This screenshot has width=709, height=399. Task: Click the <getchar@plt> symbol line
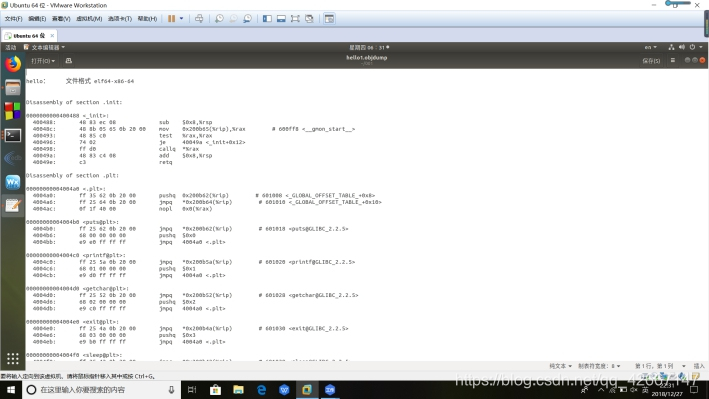tap(77, 289)
